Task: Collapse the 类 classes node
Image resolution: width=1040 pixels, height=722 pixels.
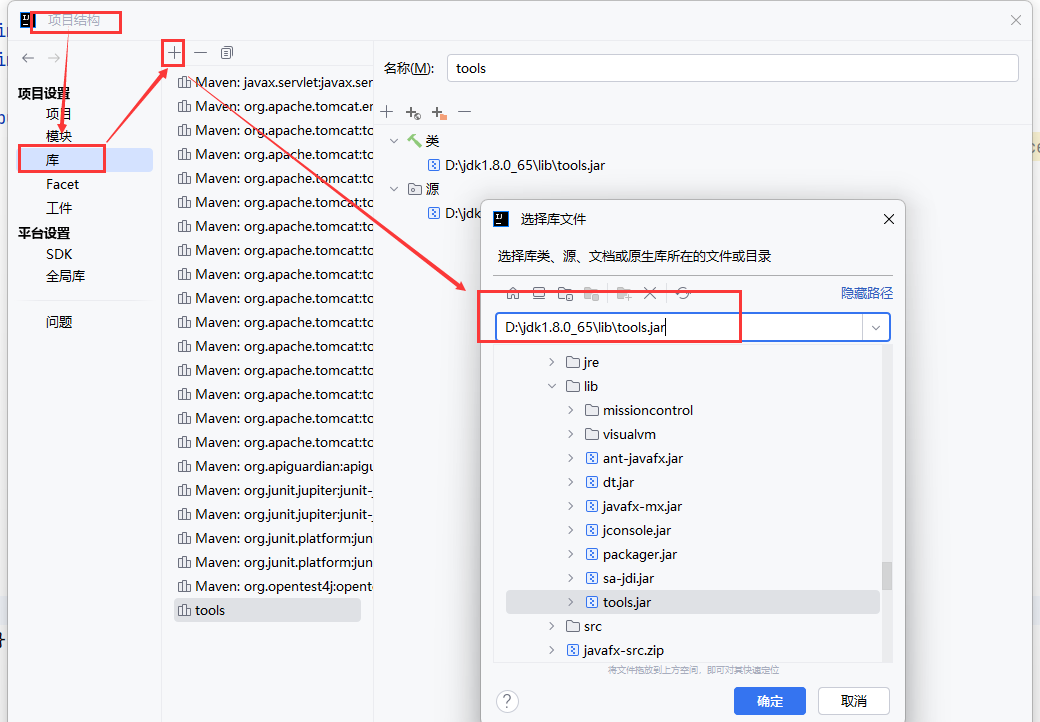Action: [x=394, y=141]
